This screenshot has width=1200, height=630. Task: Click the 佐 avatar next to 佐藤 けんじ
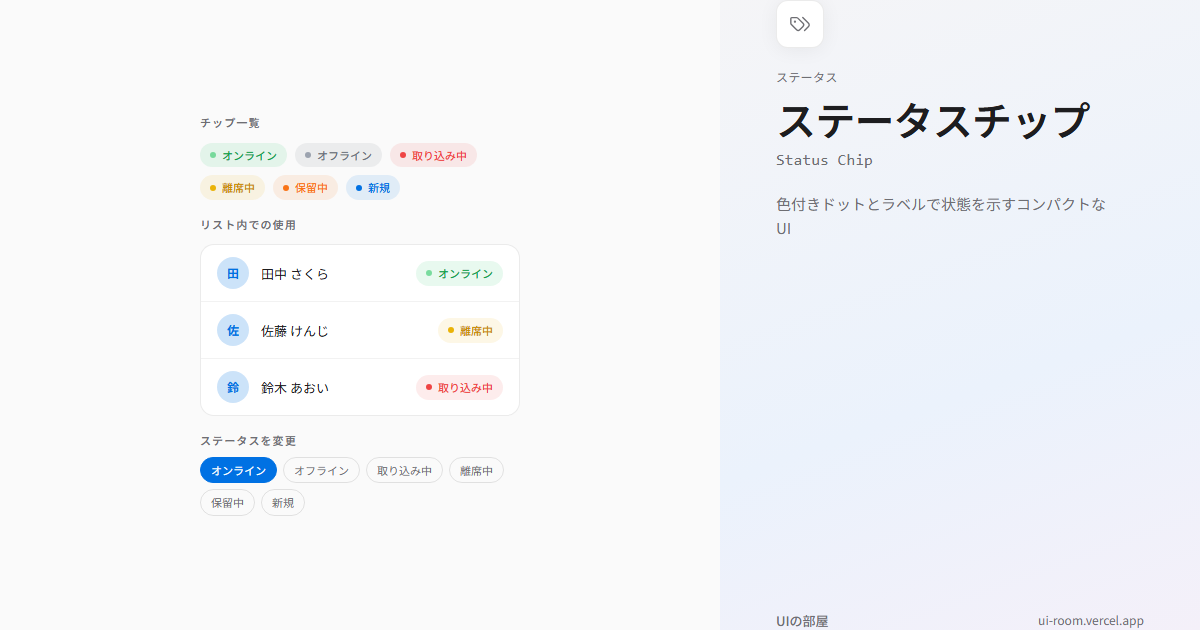tap(233, 330)
